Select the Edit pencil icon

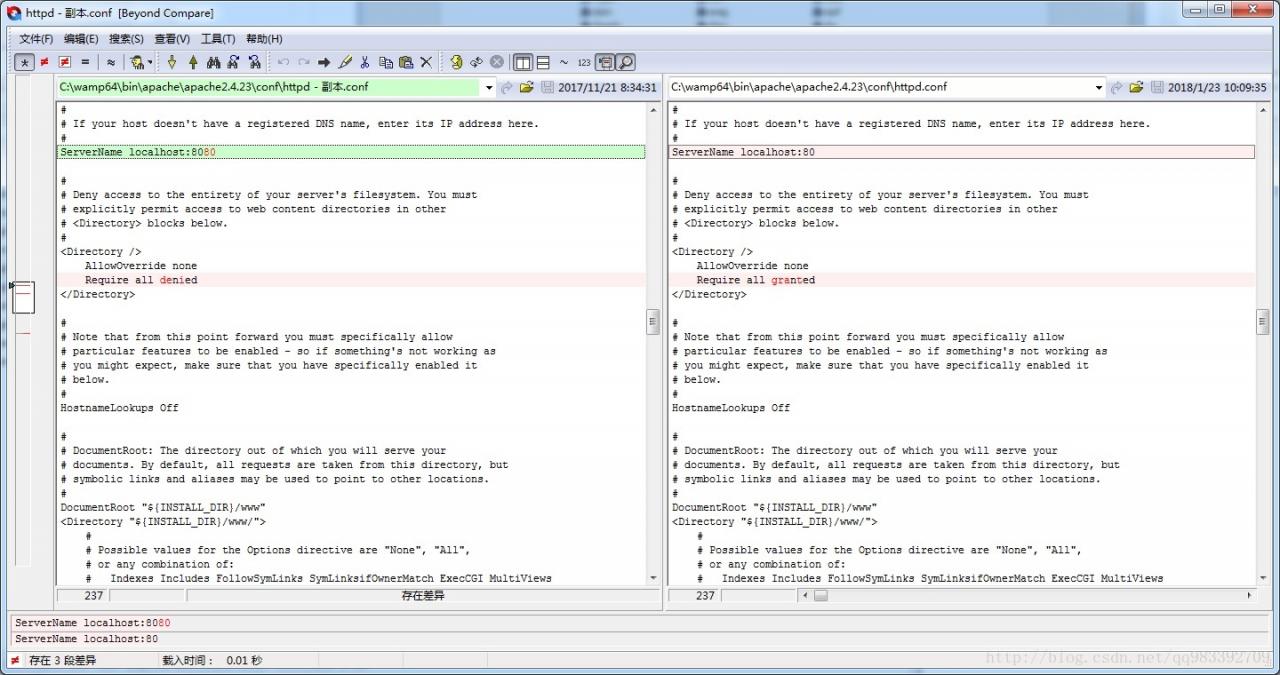pos(345,62)
